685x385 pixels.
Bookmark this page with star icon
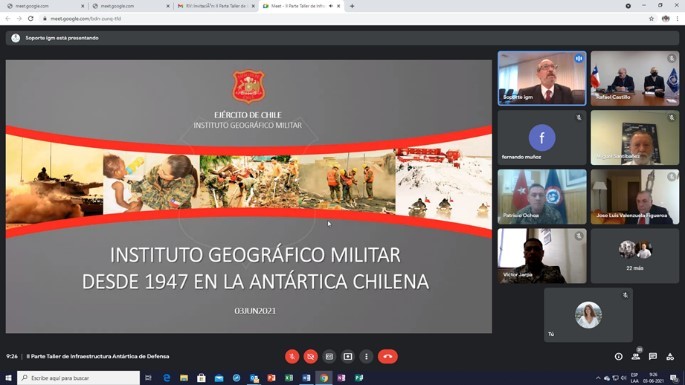coord(651,19)
